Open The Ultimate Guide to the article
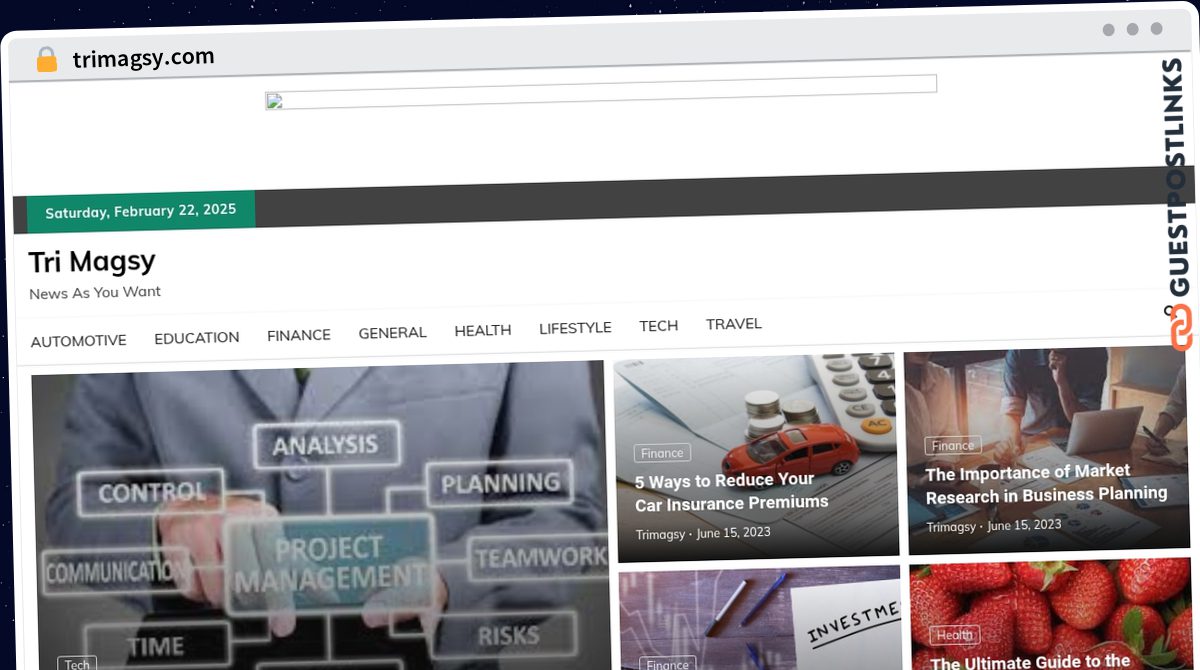 pos(1031,661)
